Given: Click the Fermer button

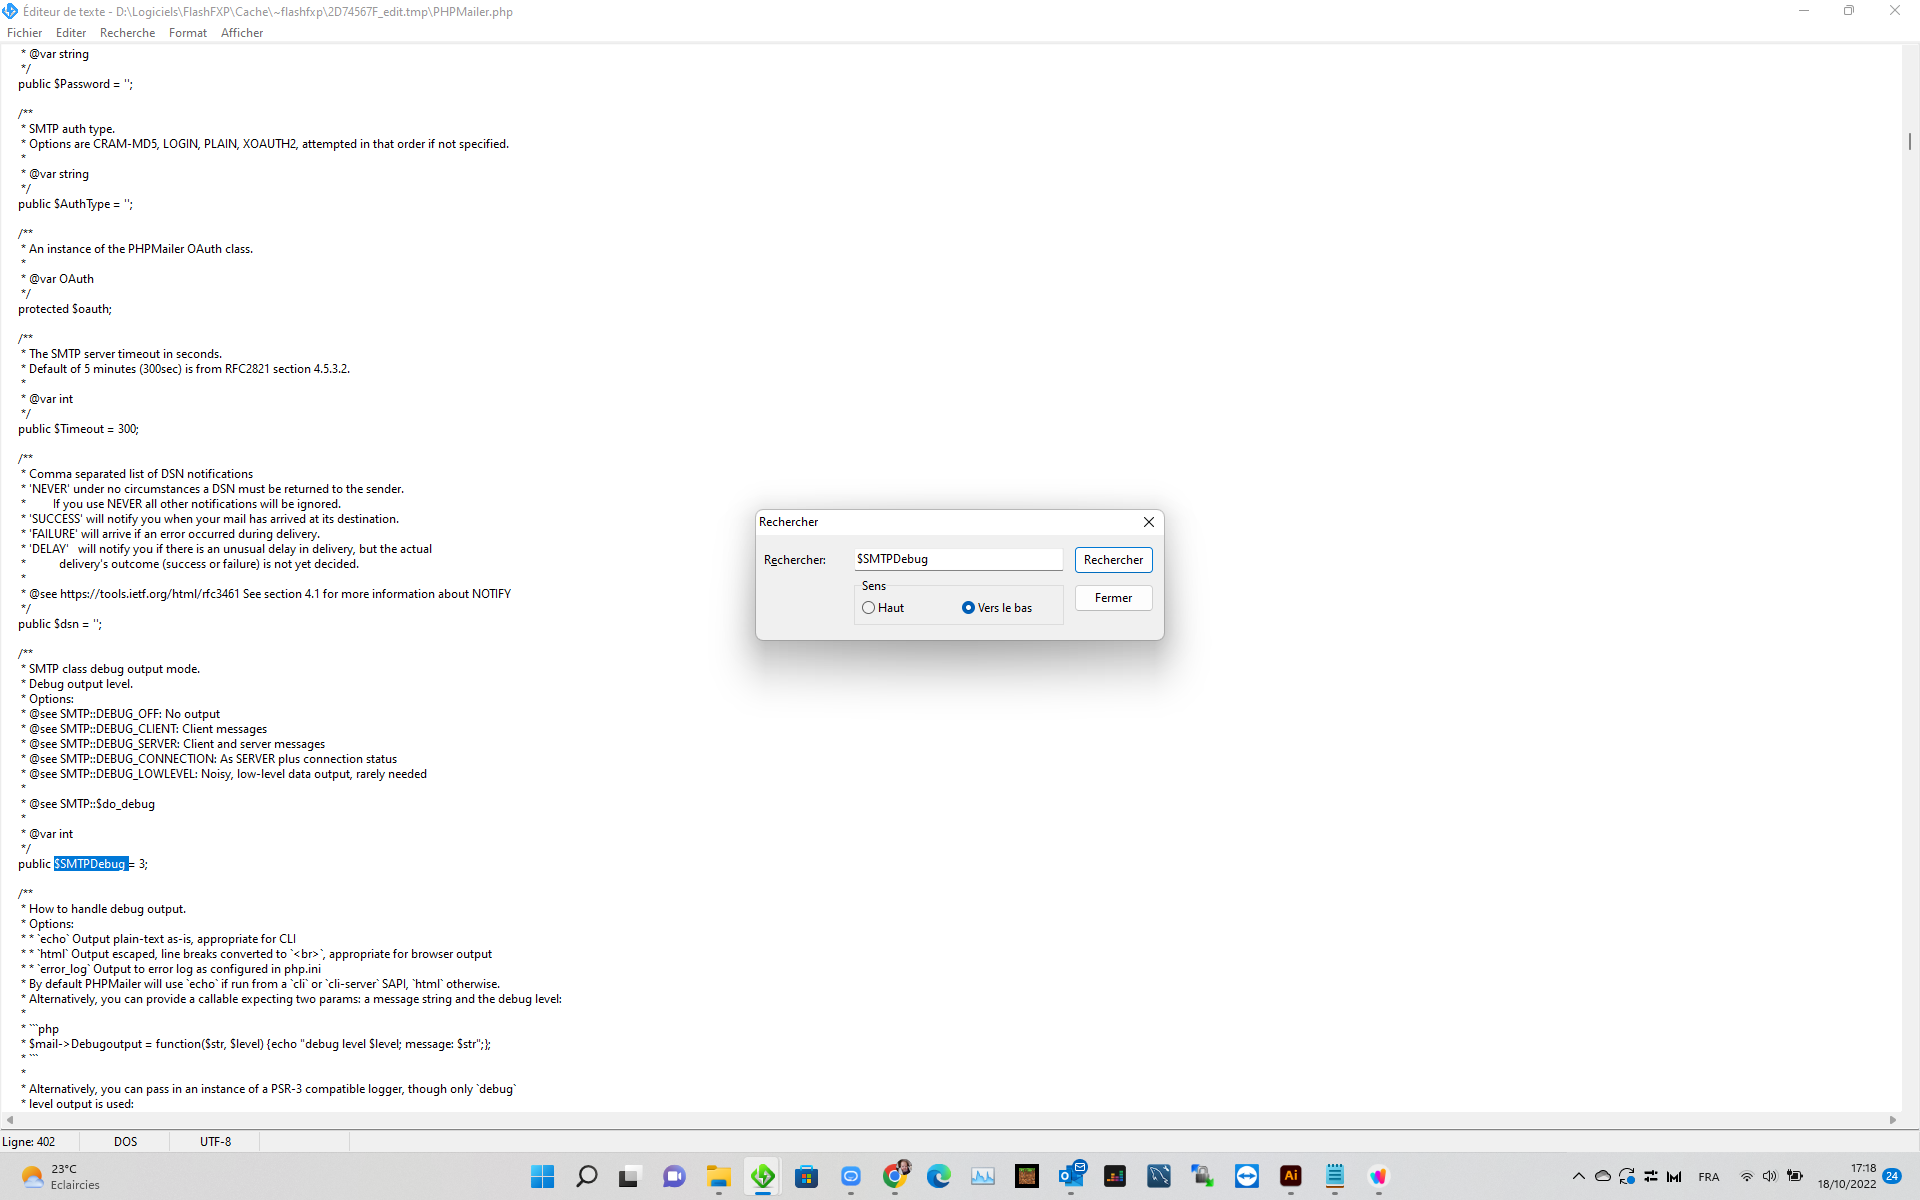Looking at the screenshot, I should click(1113, 598).
